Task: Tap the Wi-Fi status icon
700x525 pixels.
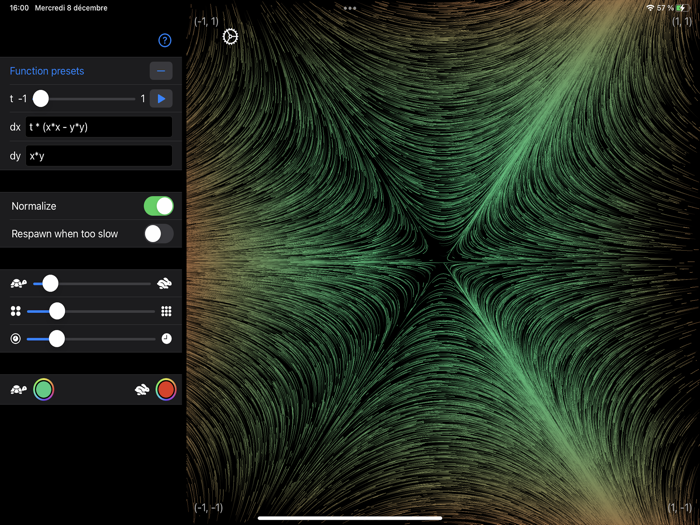Action: click(x=650, y=8)
